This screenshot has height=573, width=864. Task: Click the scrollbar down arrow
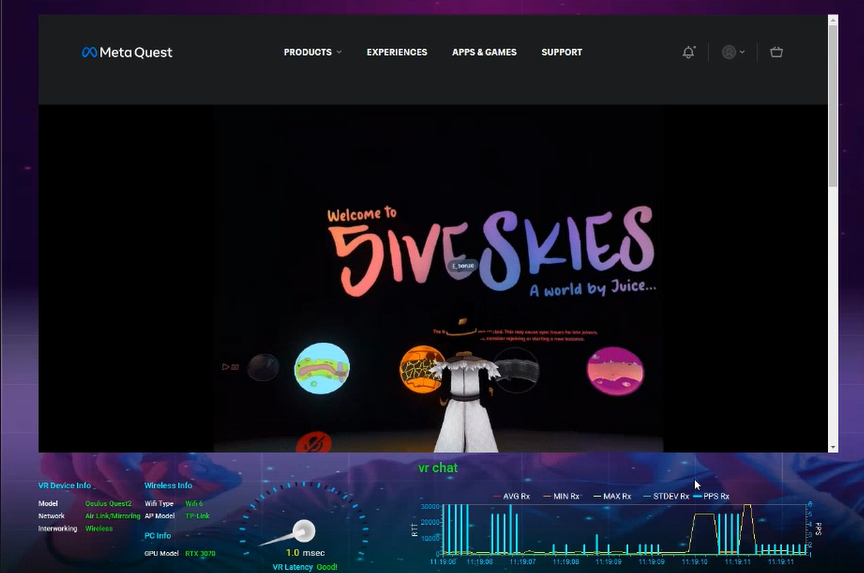tap(833, 447)
